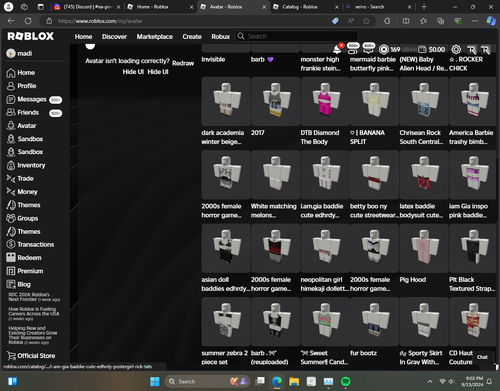Viewport: 500px width, 391px height.
Task: Select the Pig Hood item thumbnail
Action: [x=424, y=248]
